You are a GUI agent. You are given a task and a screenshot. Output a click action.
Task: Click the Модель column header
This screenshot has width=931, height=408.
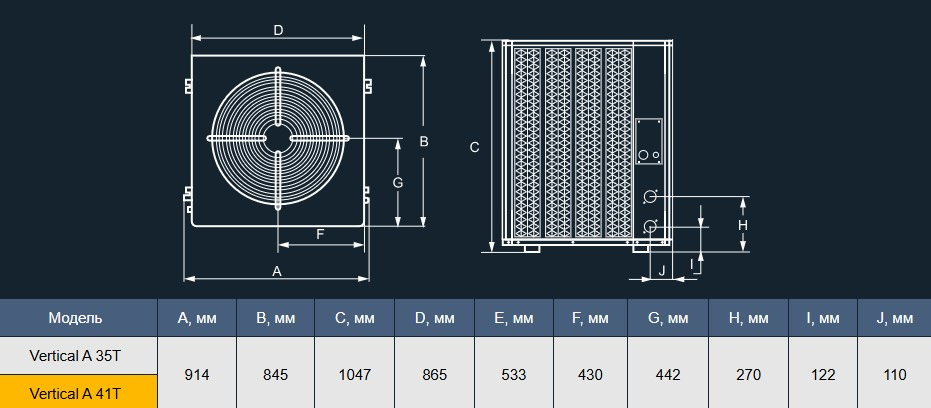point(79,318)
